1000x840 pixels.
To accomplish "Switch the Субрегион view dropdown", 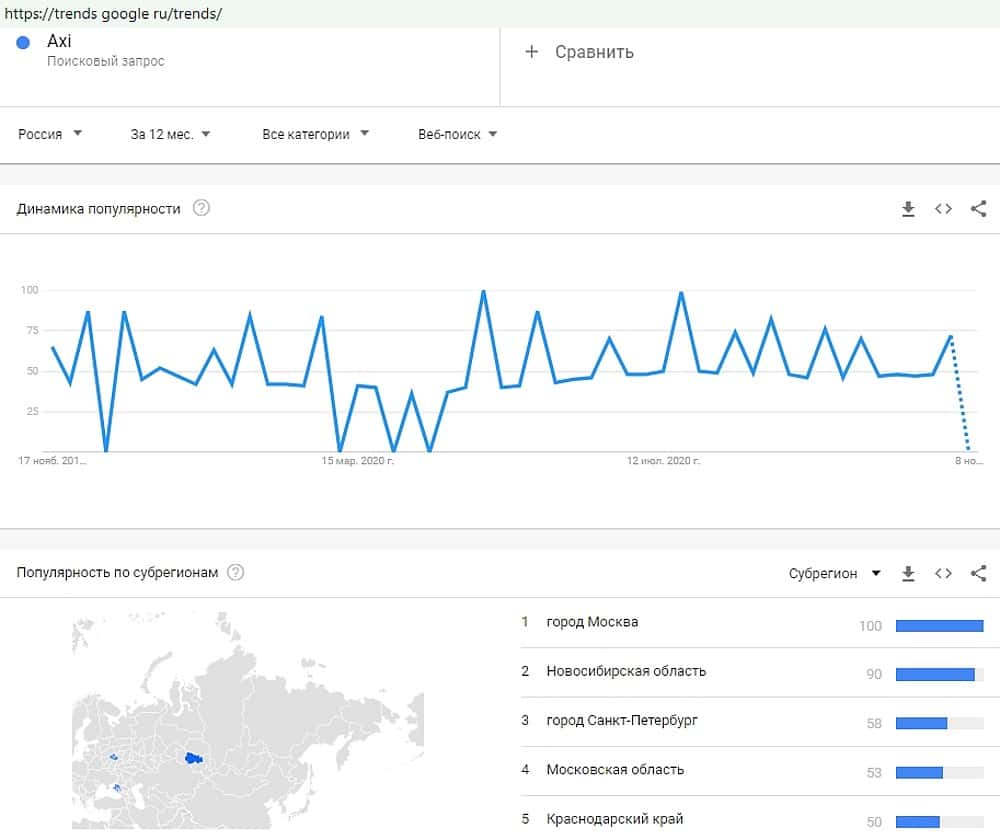I will pyautogui.click(x=834, y=573).
